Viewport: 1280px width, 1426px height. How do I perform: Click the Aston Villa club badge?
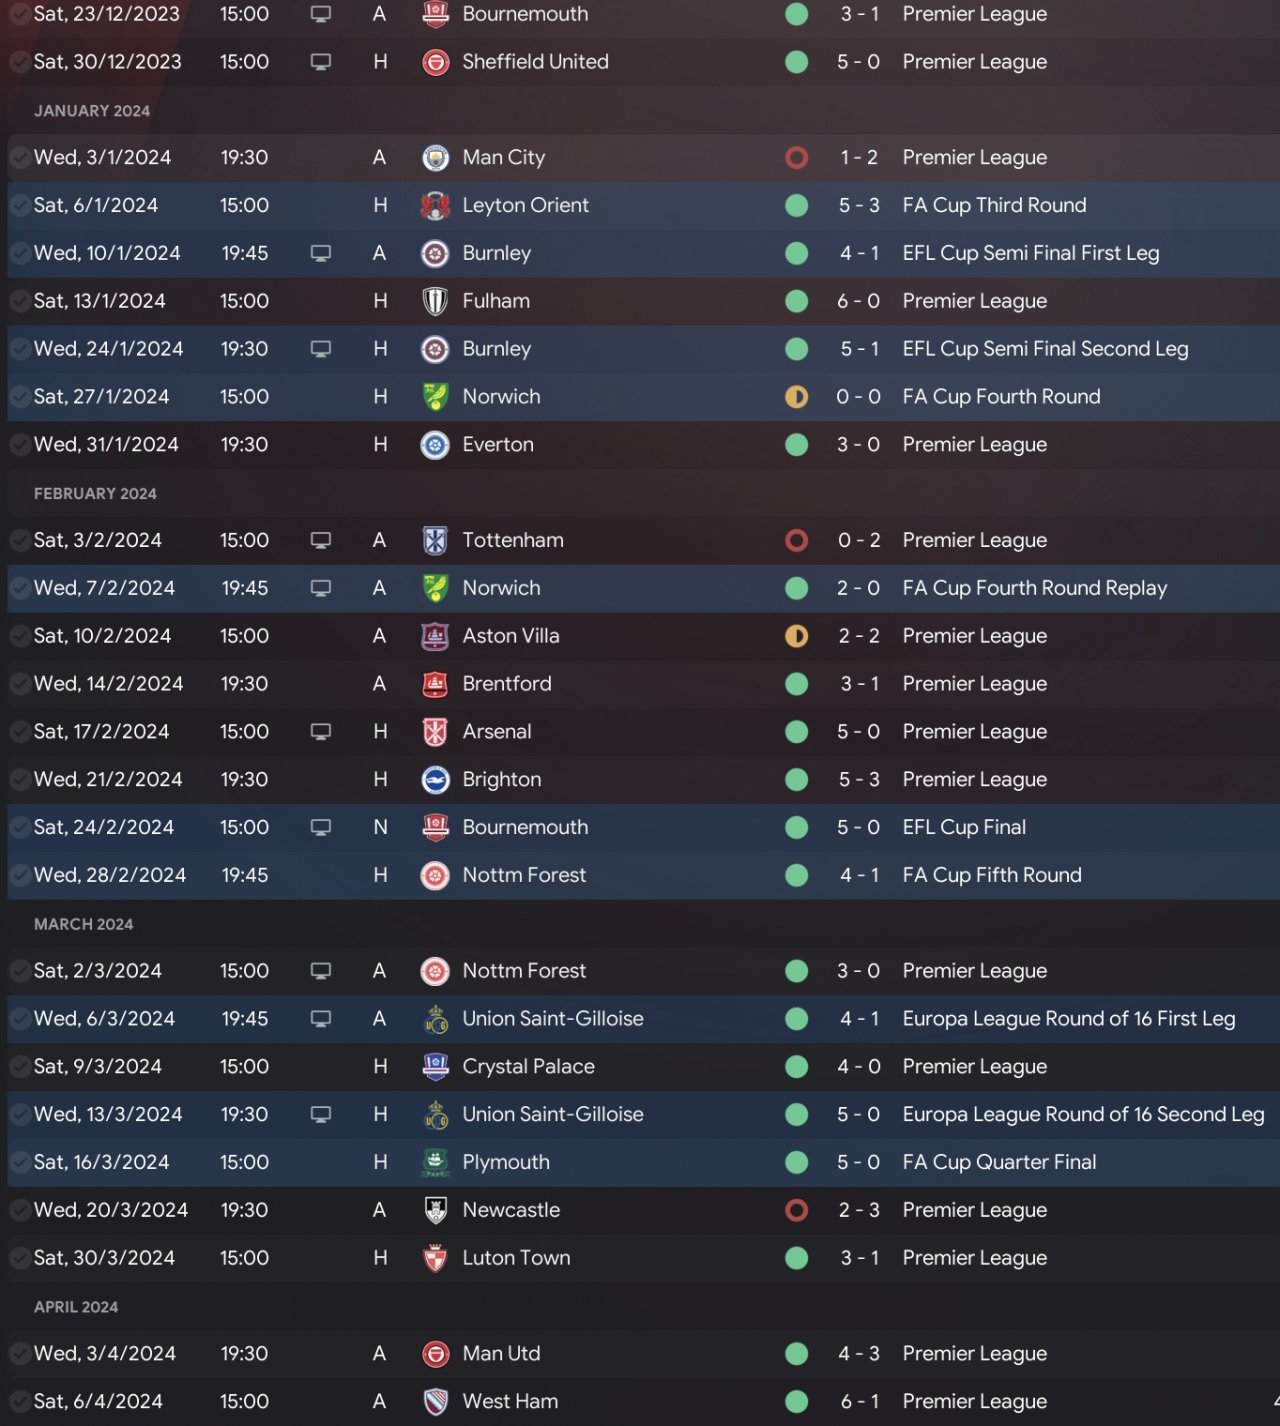pos(435,636)
